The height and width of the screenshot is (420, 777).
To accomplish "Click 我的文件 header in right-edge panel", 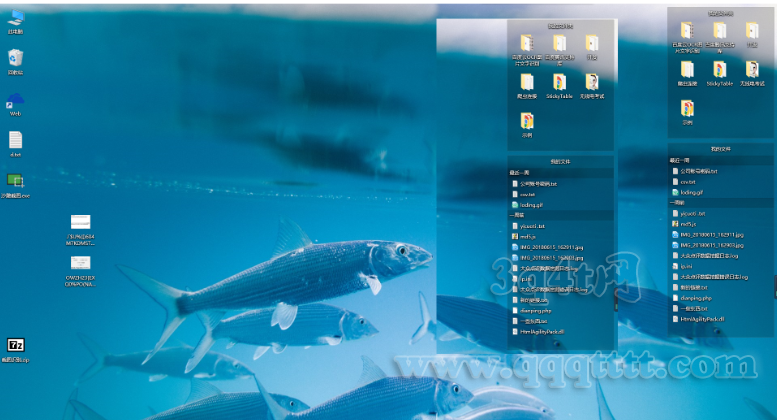I will [721, 149].
